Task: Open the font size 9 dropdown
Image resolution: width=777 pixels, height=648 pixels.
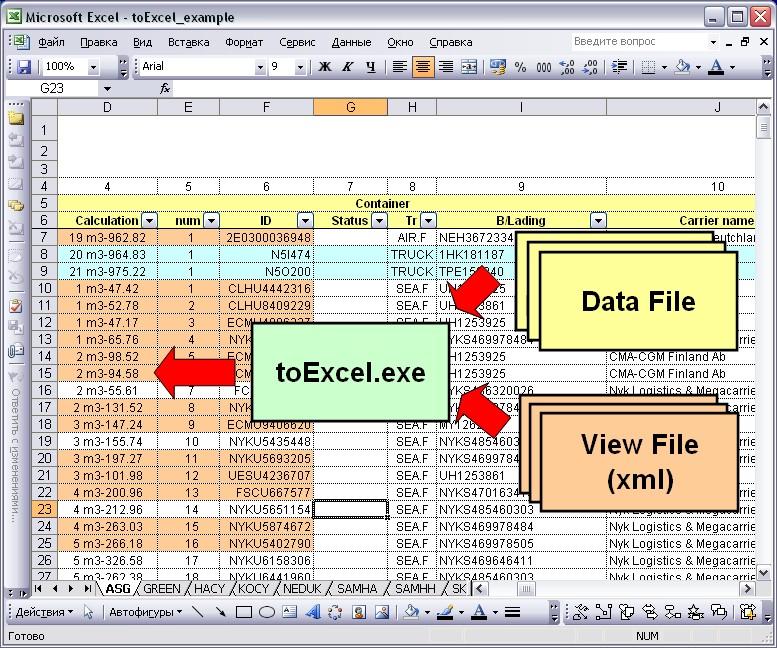Action: pyautogui.click(x=300, y=66)
